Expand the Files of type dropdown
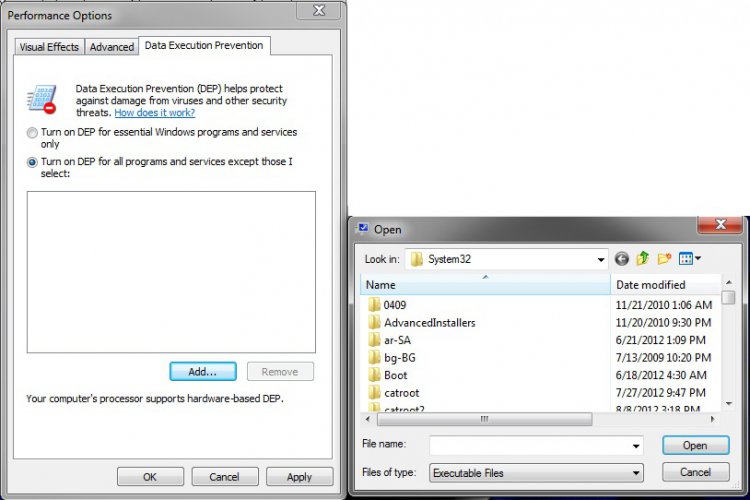The width and height of the screenshot is (750, 500). pyautogui.click(x=636, y=472)
